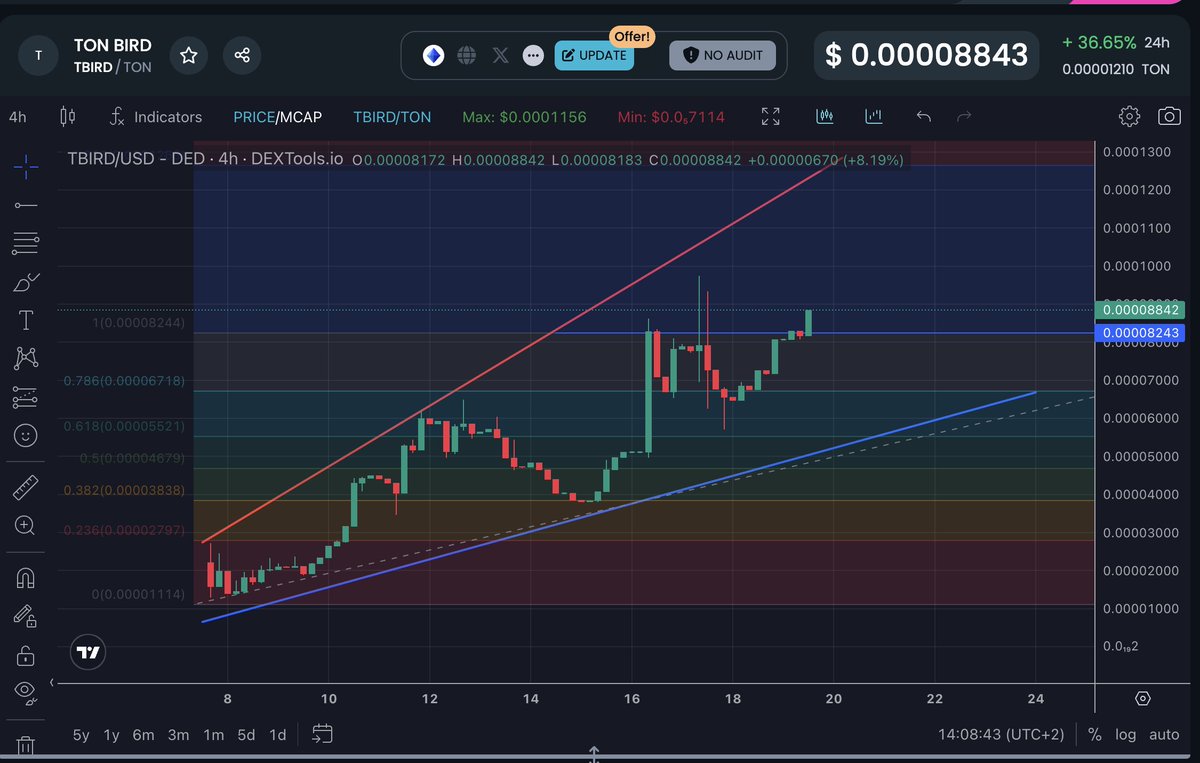
Task: Open chart settings gear
Action: click(x=1129, y=117)
